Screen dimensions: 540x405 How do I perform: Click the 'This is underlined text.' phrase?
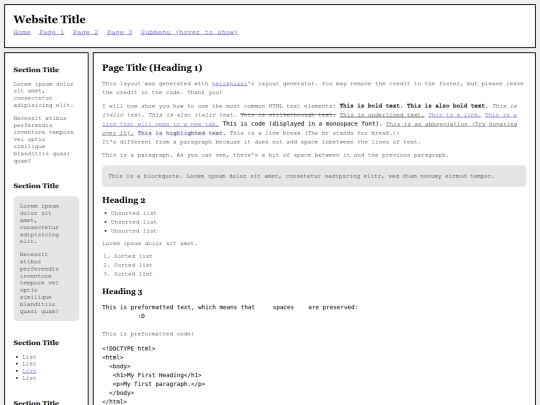(382, 115)
